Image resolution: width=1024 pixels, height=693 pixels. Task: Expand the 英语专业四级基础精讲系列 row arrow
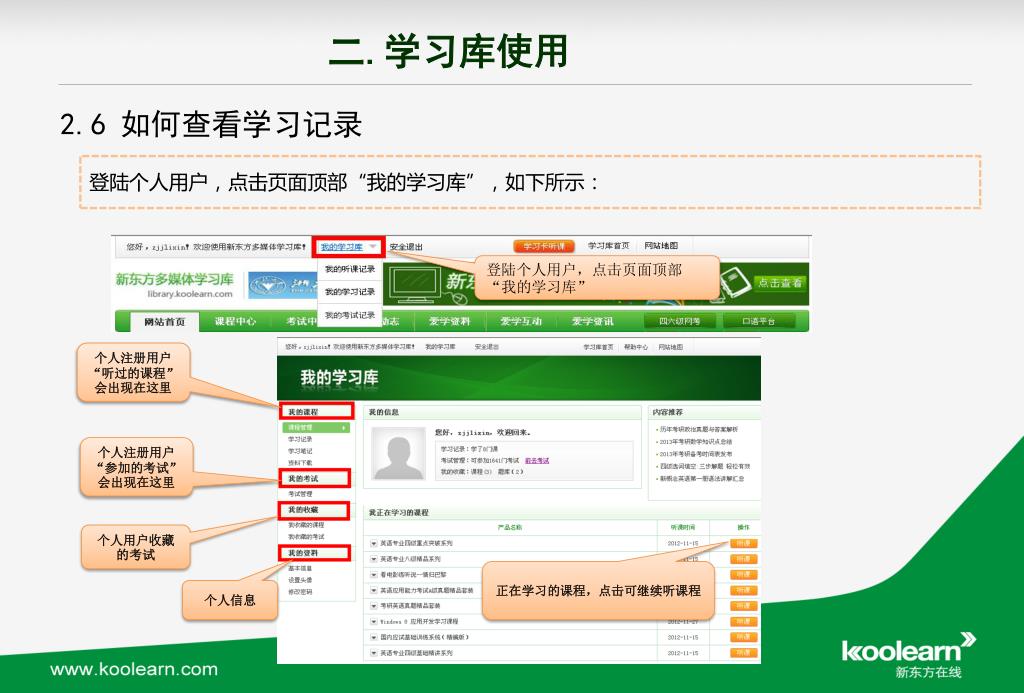tap(374, 653)
